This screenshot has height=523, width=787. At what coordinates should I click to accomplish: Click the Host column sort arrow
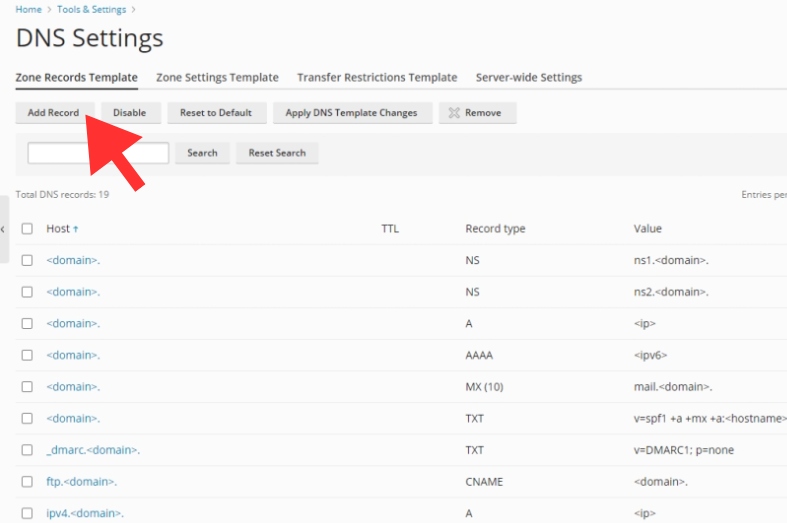[76, 229]
